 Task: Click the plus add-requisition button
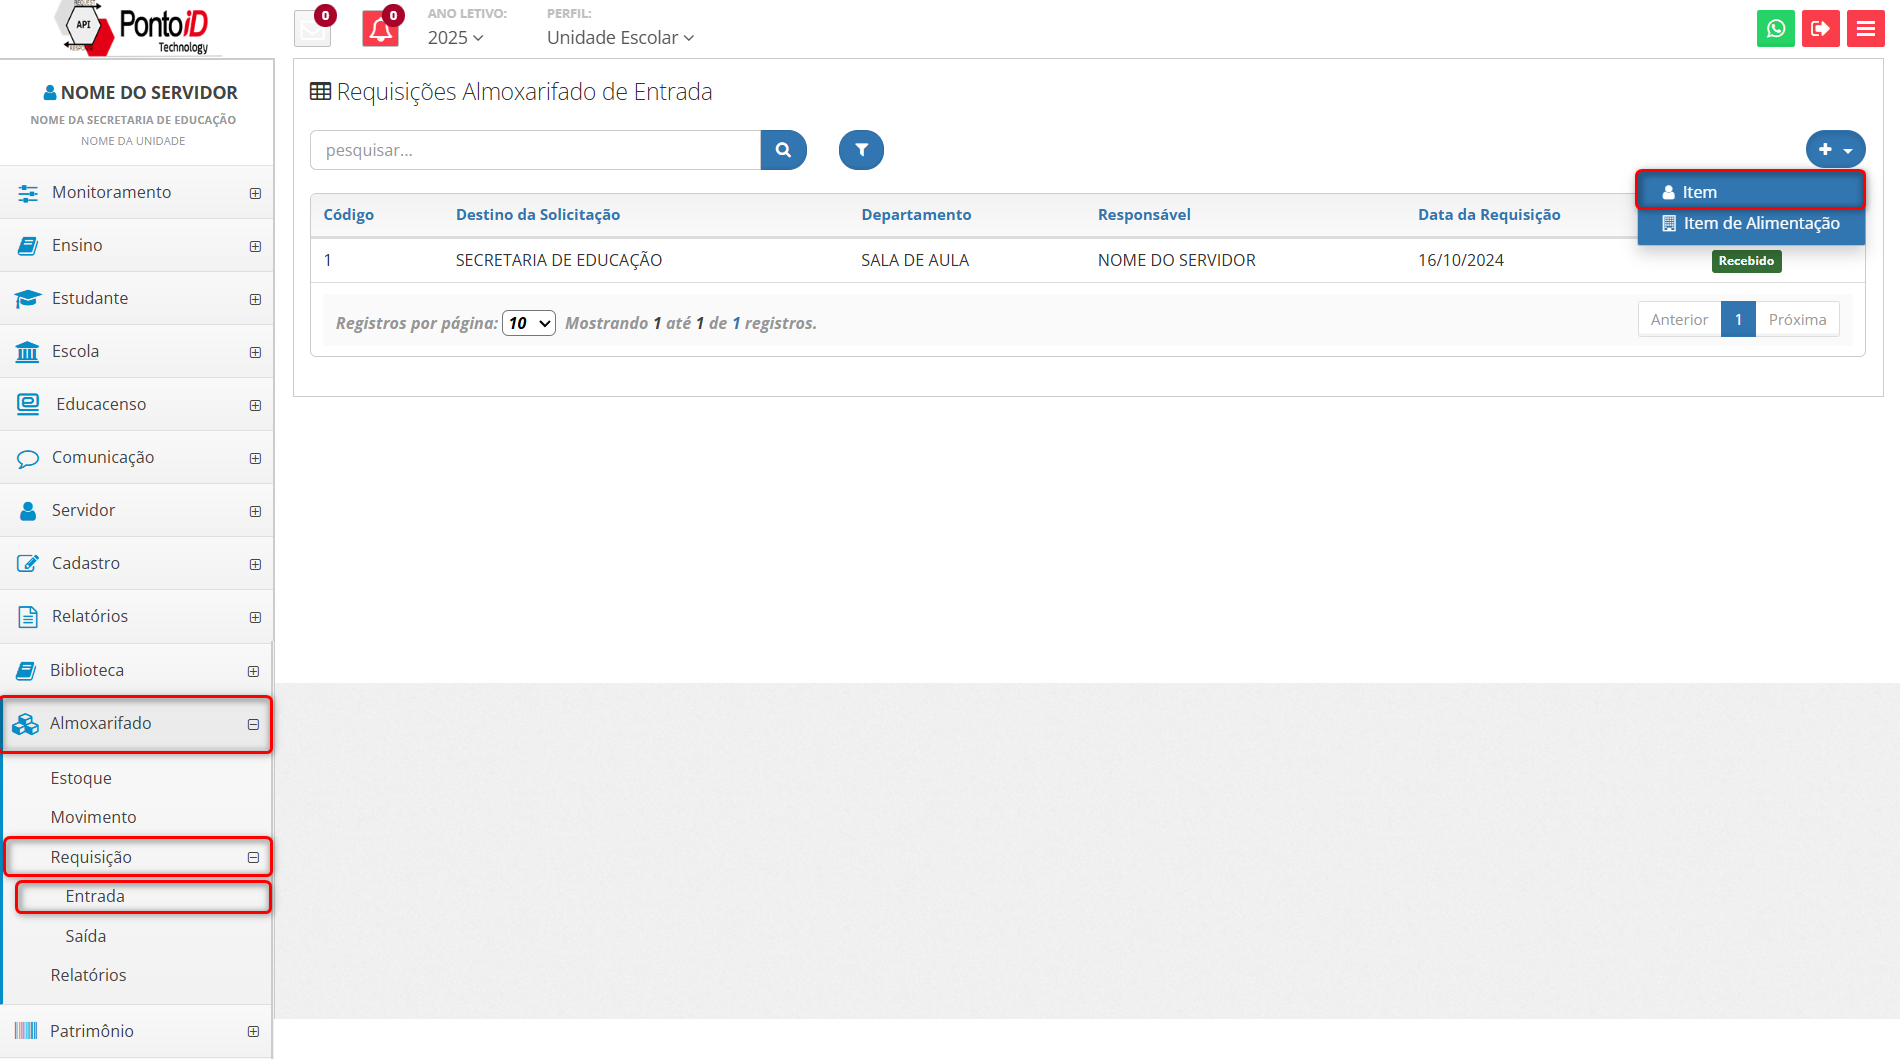tap(1835, 150)
